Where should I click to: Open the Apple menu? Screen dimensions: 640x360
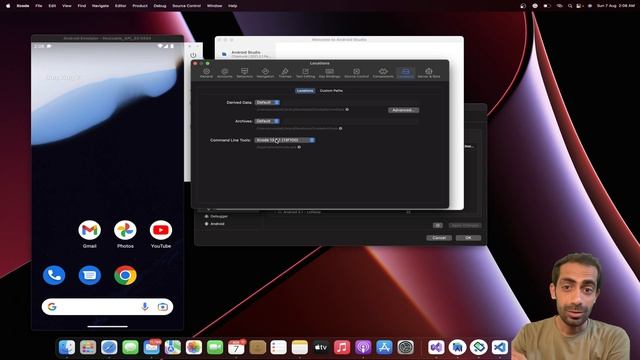(8, 6)
